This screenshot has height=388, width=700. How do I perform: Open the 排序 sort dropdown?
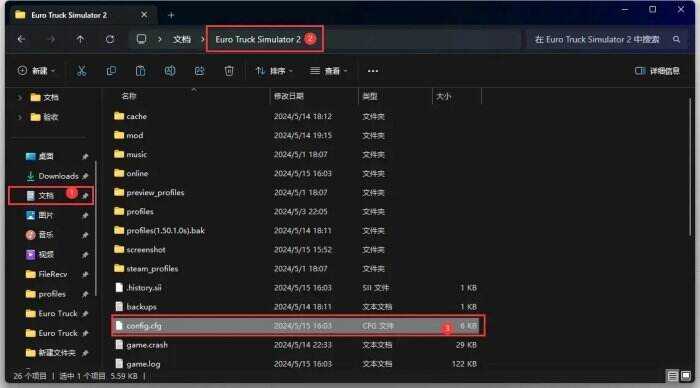274,71
